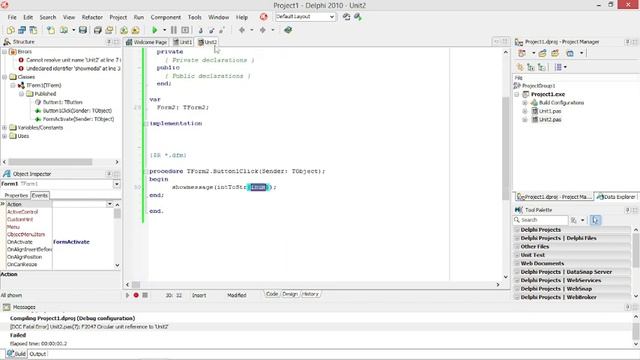Open the Events tab in Object Inspector
Image resolution: width=640 pixels, height=360 pixels.
[40, 196]
